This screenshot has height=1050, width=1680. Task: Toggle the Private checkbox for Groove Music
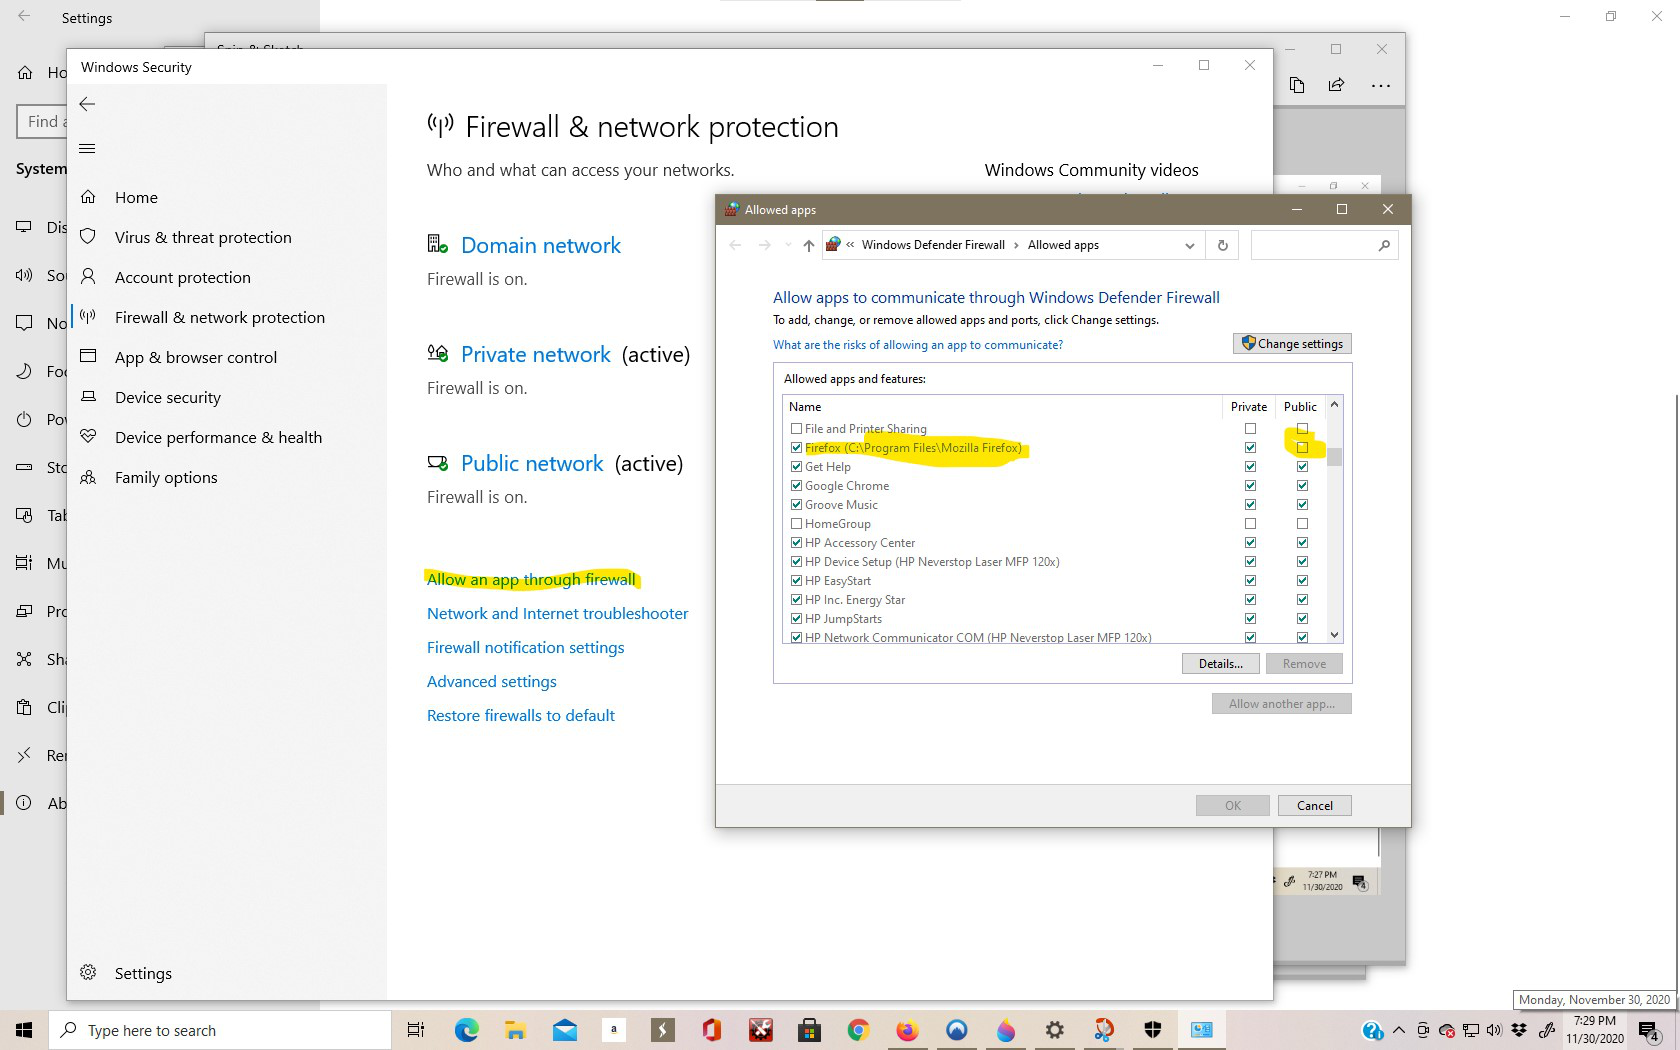pos(1250,505)
